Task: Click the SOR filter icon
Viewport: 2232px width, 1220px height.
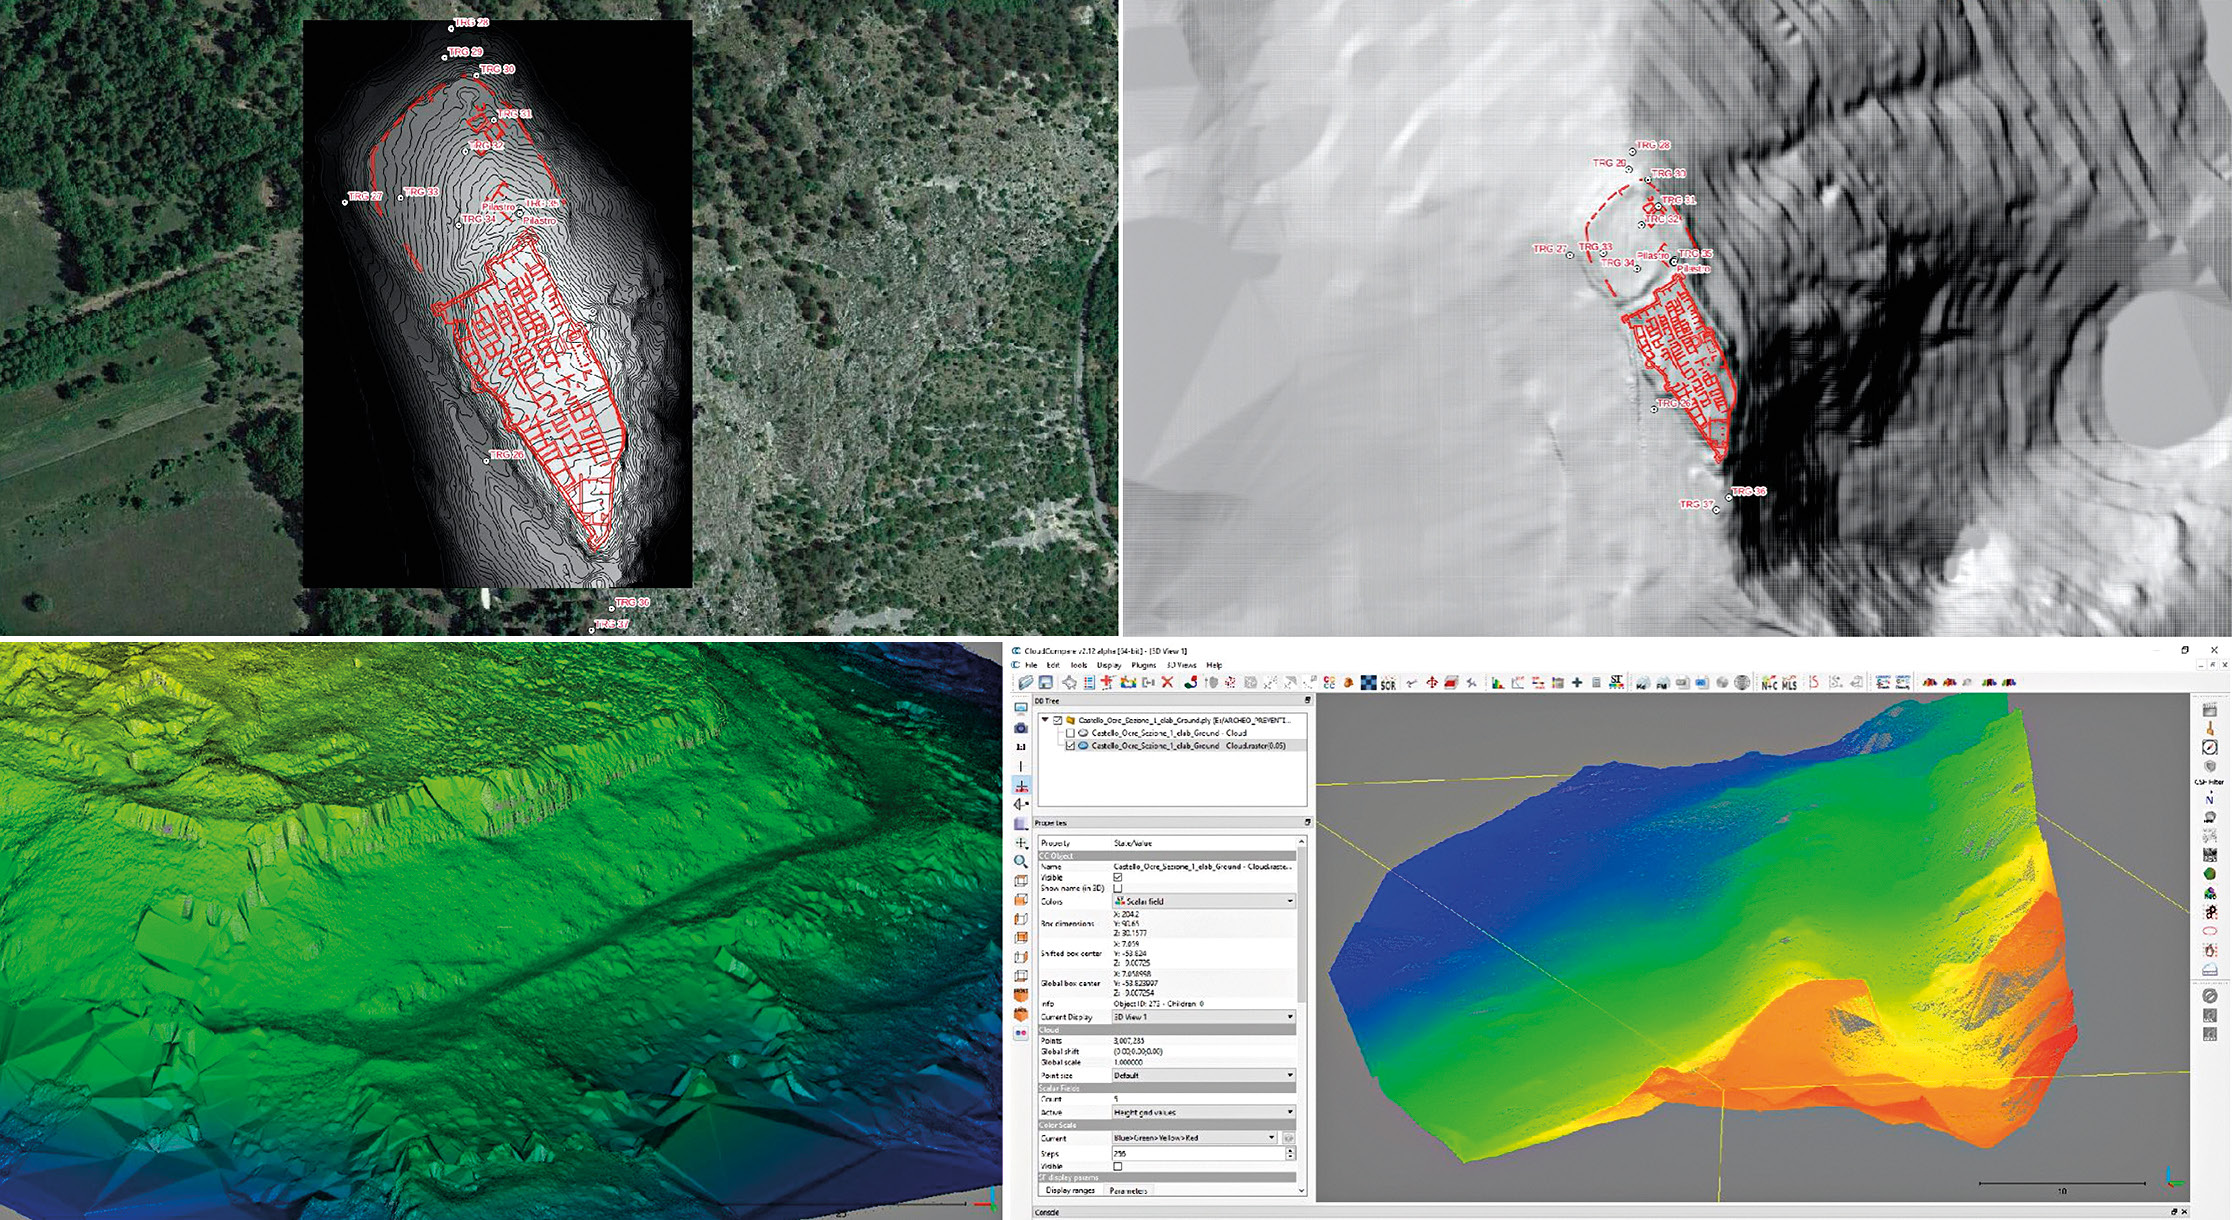Action: [1388, 683]
